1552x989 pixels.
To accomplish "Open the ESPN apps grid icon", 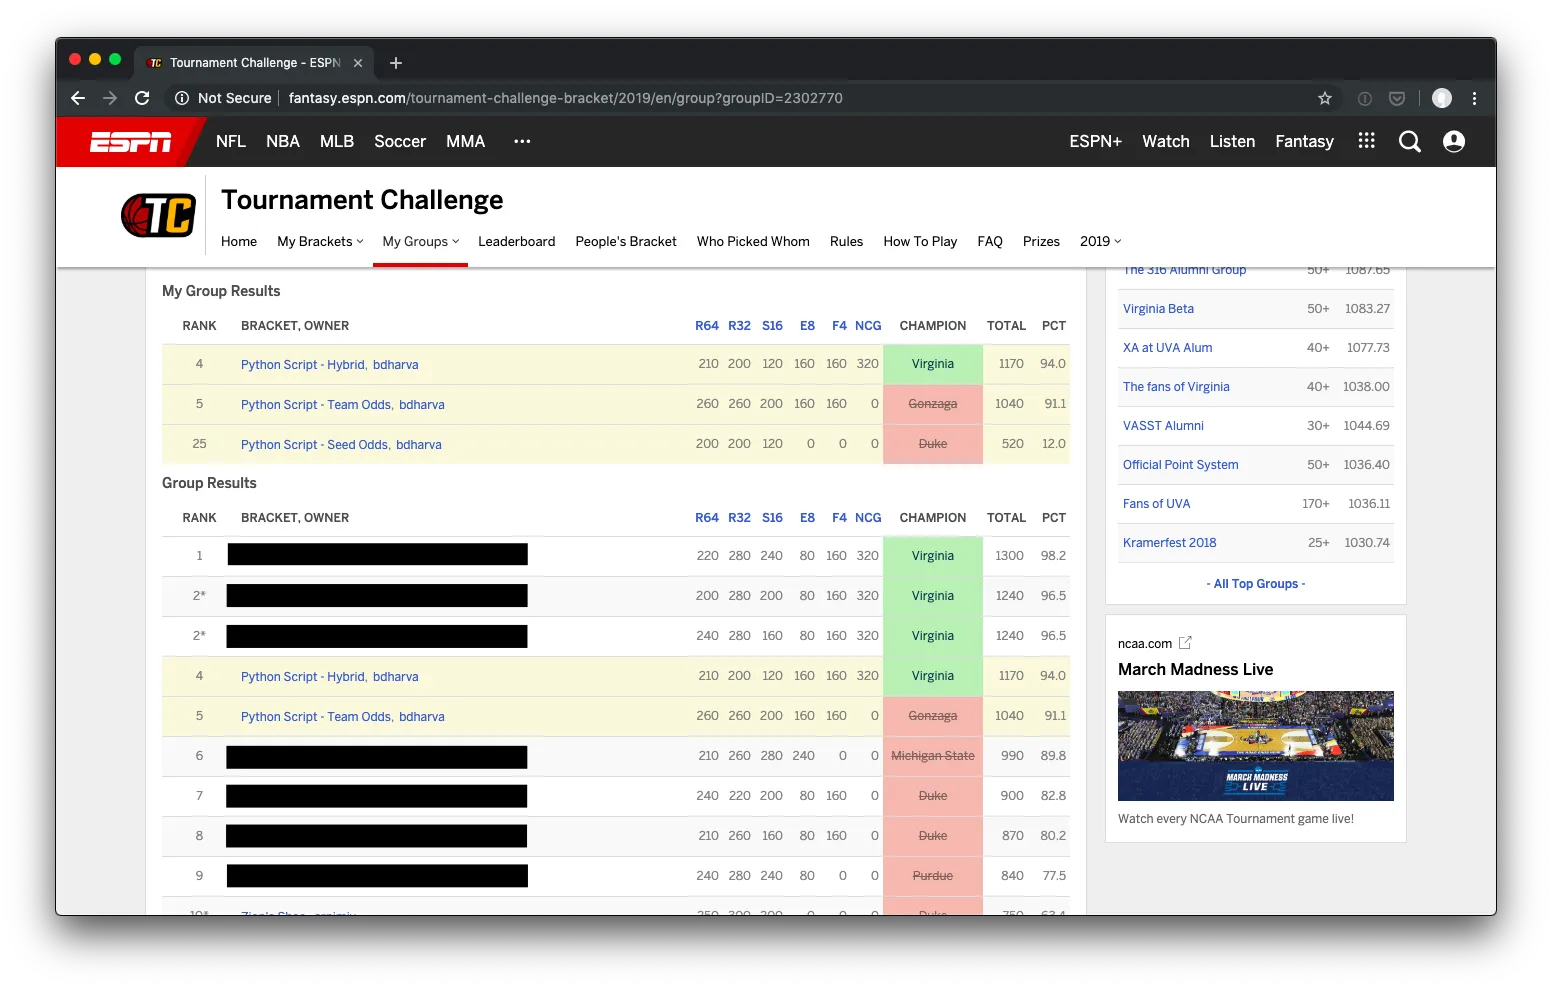I will click(x=1366, y=141).
